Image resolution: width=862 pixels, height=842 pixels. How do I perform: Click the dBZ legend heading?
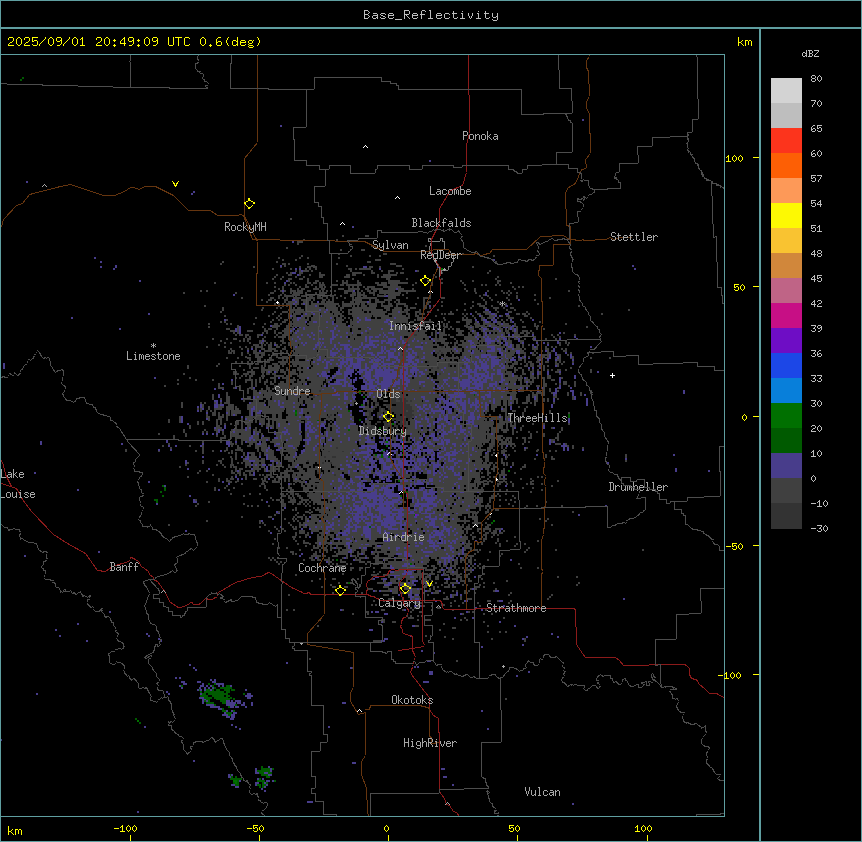[810, 54]
